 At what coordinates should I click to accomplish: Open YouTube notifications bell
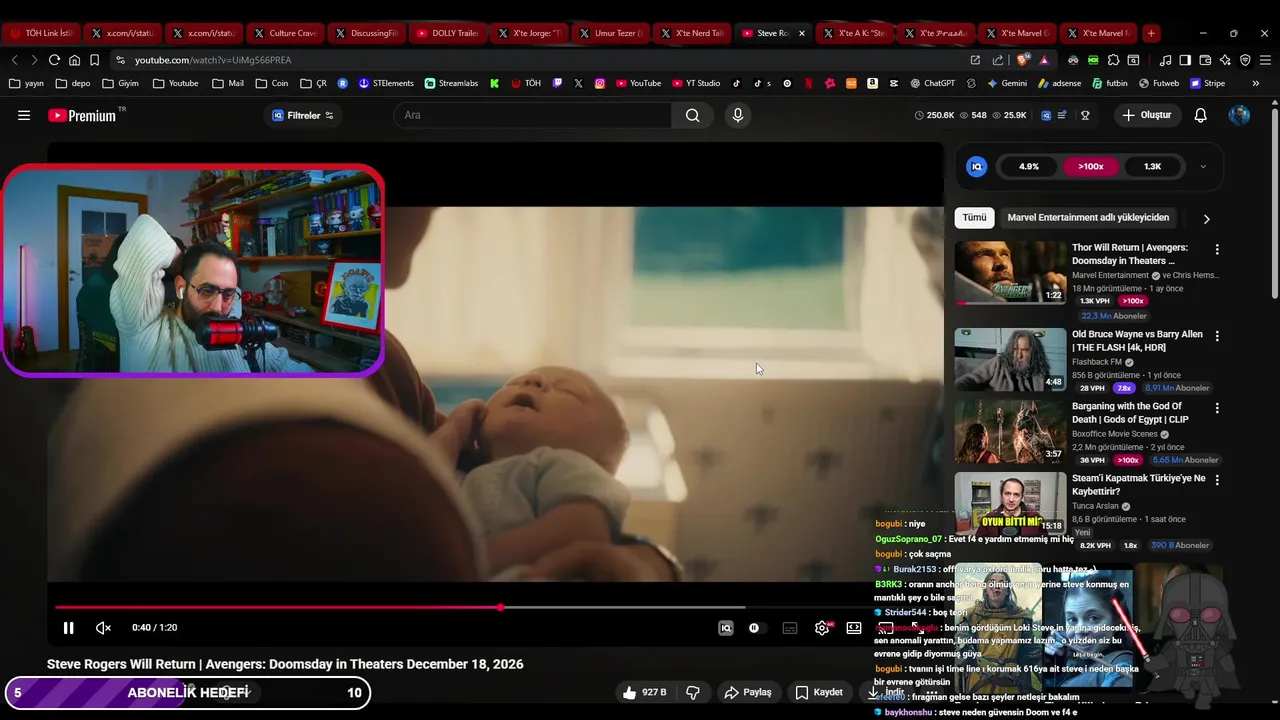point(1201,115)
